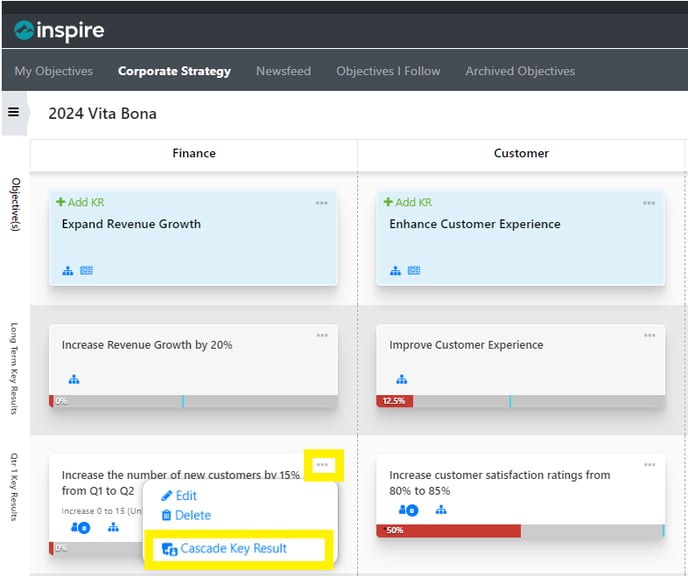688x576 pixels.
Task: Open options for customer satisfaction ratings card
Action: coord(649,465)
